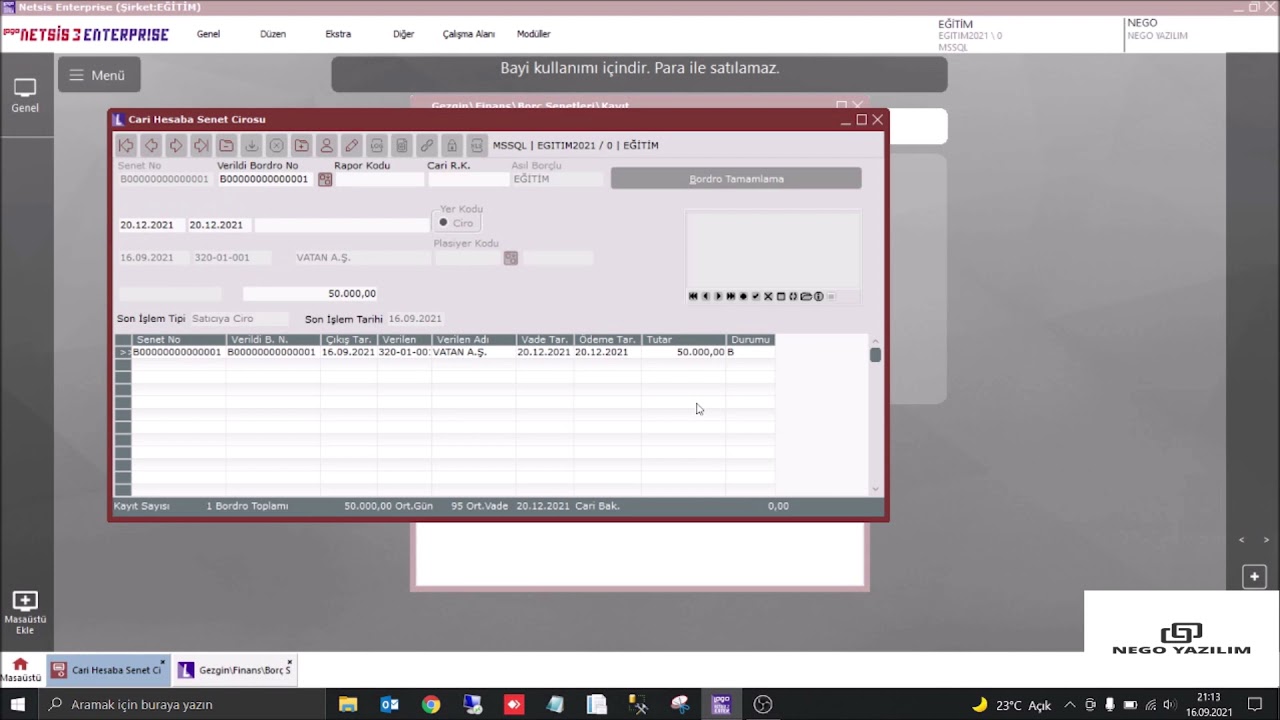The width and height of the screenshot is (1280, 720).
Task: Click the person toolbar icon
Action: point(326,146)
